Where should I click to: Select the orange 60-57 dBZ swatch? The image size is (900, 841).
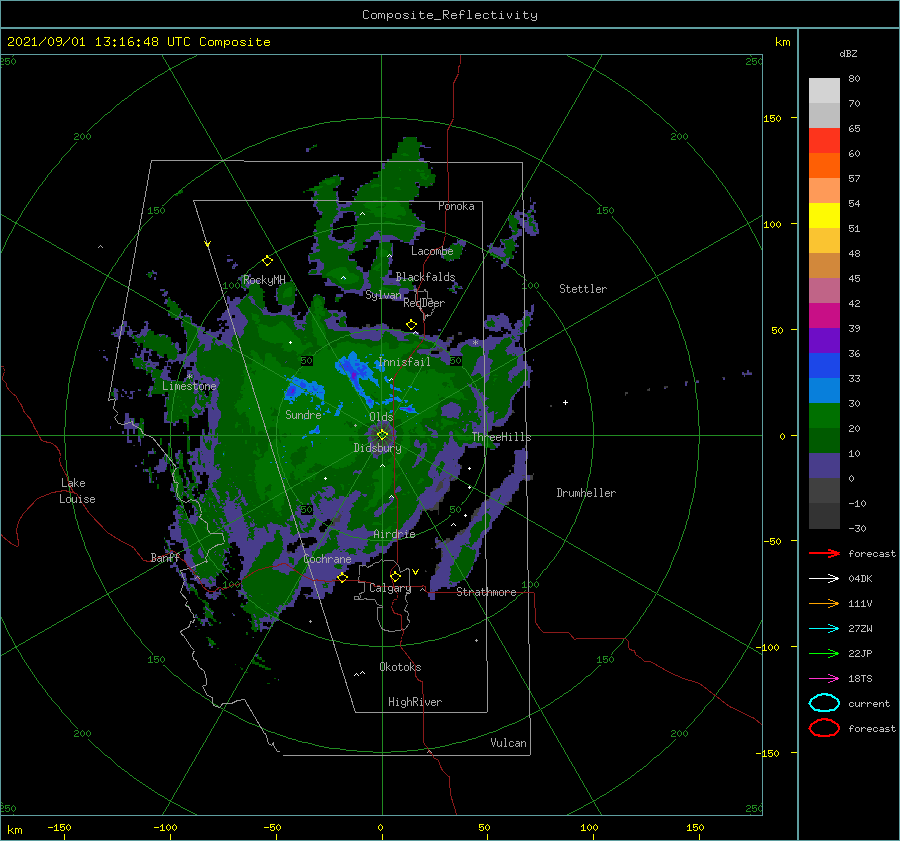coord(824,165)
